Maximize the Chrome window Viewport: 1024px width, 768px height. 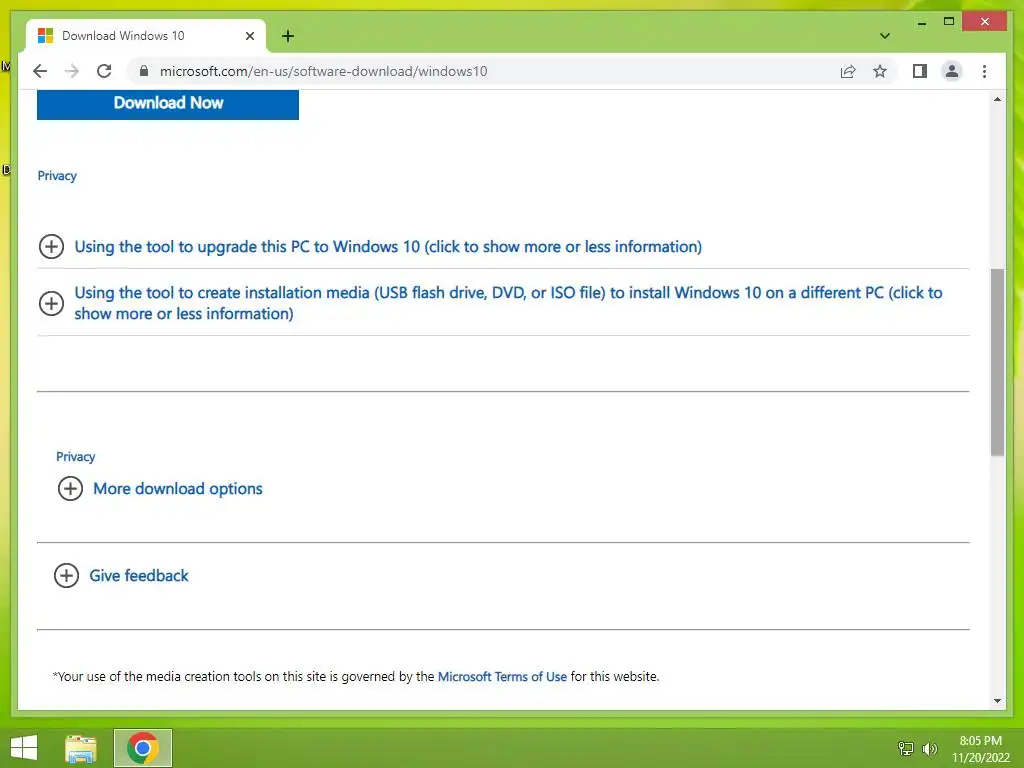pyautogui.click(x=949, y=22)
